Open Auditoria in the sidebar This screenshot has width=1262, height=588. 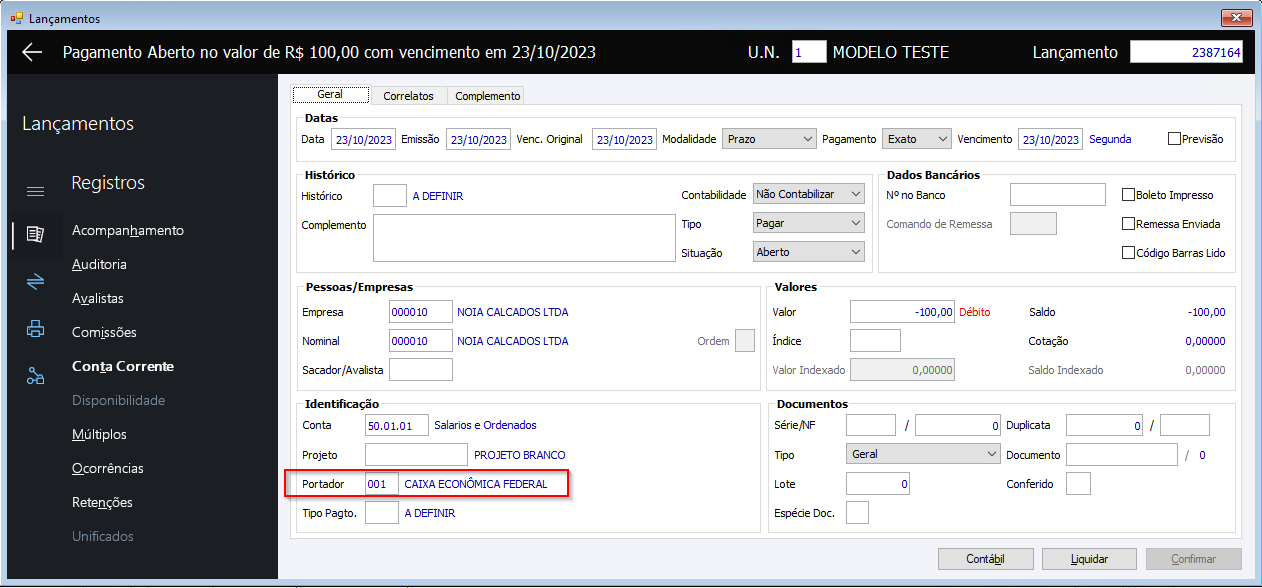click(99, 264)
